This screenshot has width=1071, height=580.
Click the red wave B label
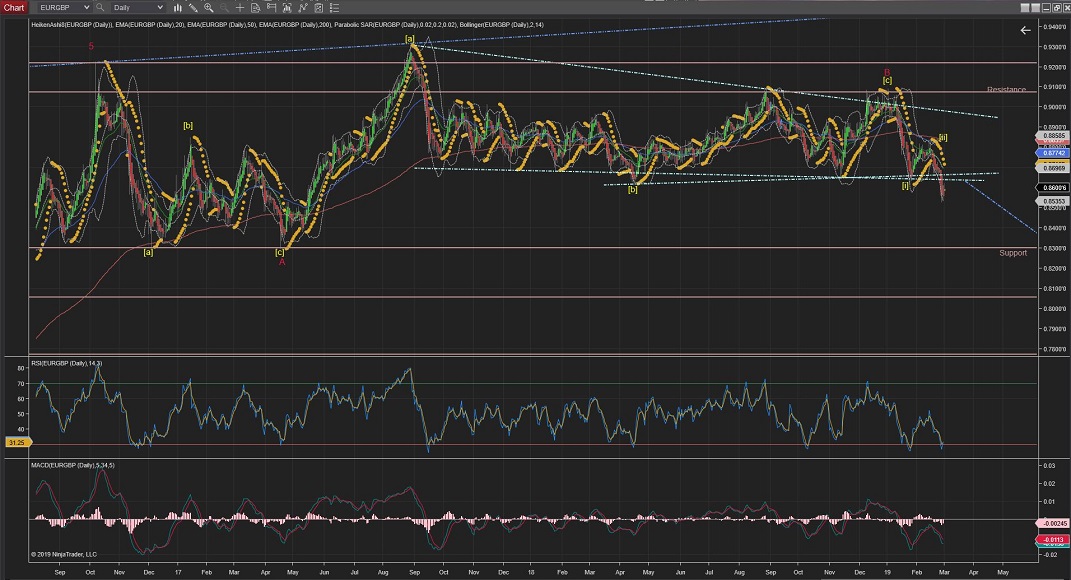(887, 72)
